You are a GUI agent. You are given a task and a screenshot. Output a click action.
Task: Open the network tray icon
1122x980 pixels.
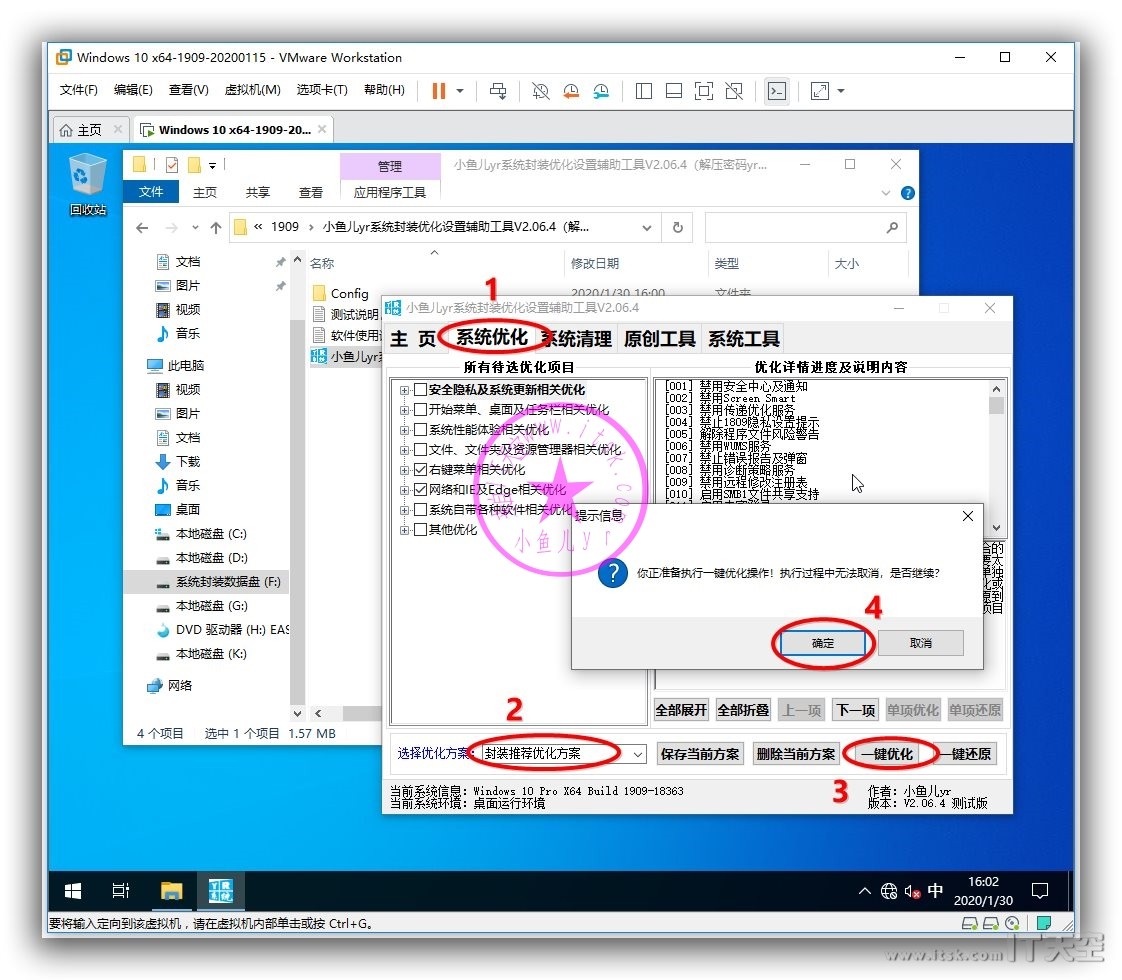tap(889, 891)
